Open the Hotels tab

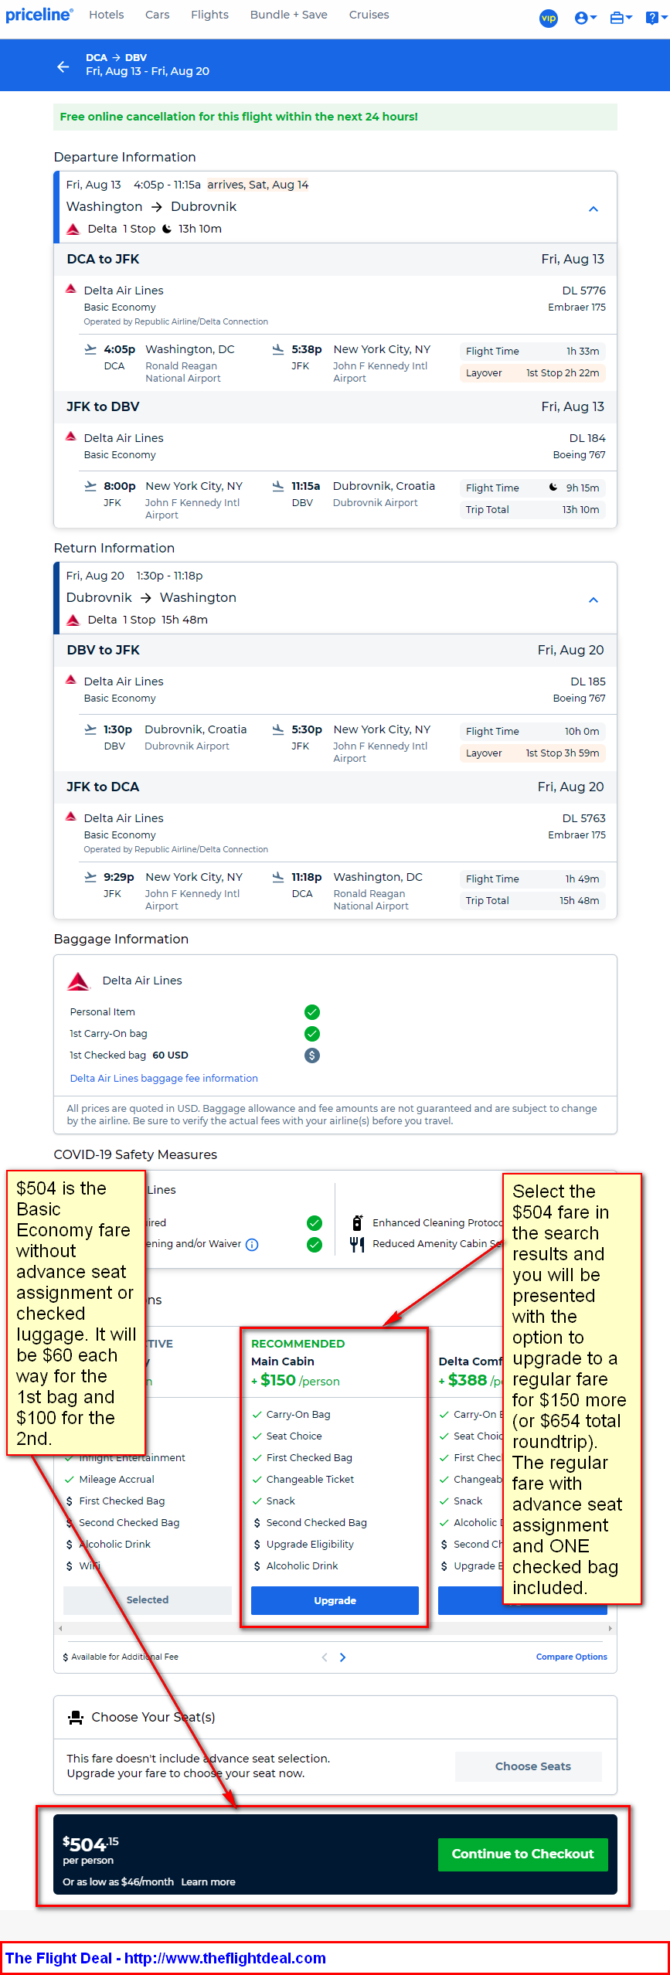click(x=106, y=15)
